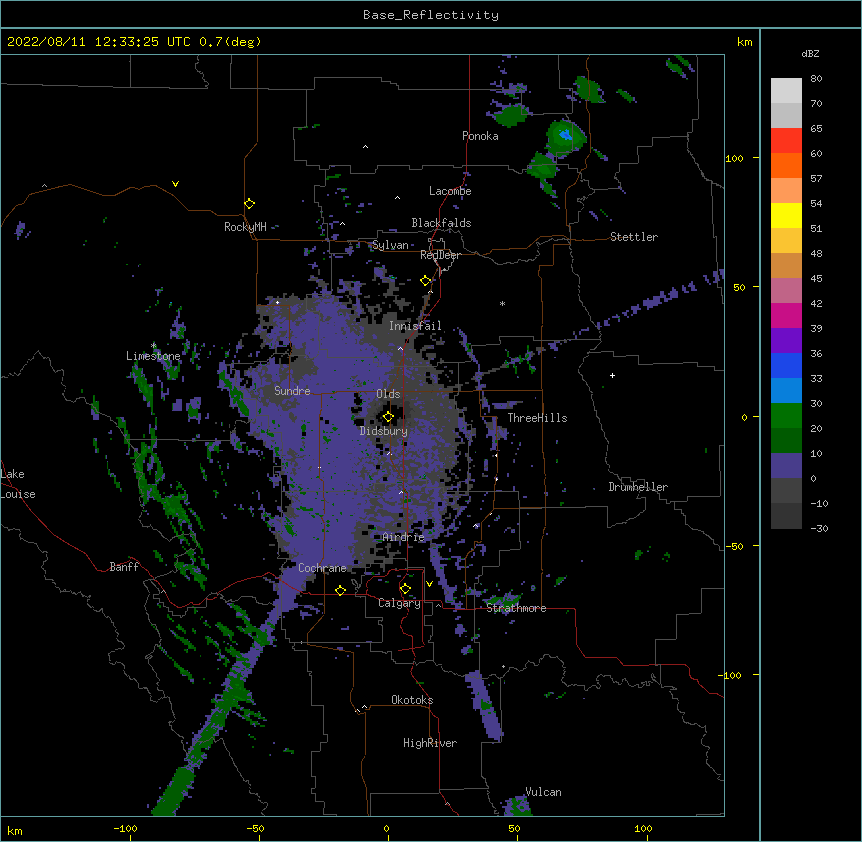Click the RockyMH label
The image size is (862, 842).
point(245,227)
